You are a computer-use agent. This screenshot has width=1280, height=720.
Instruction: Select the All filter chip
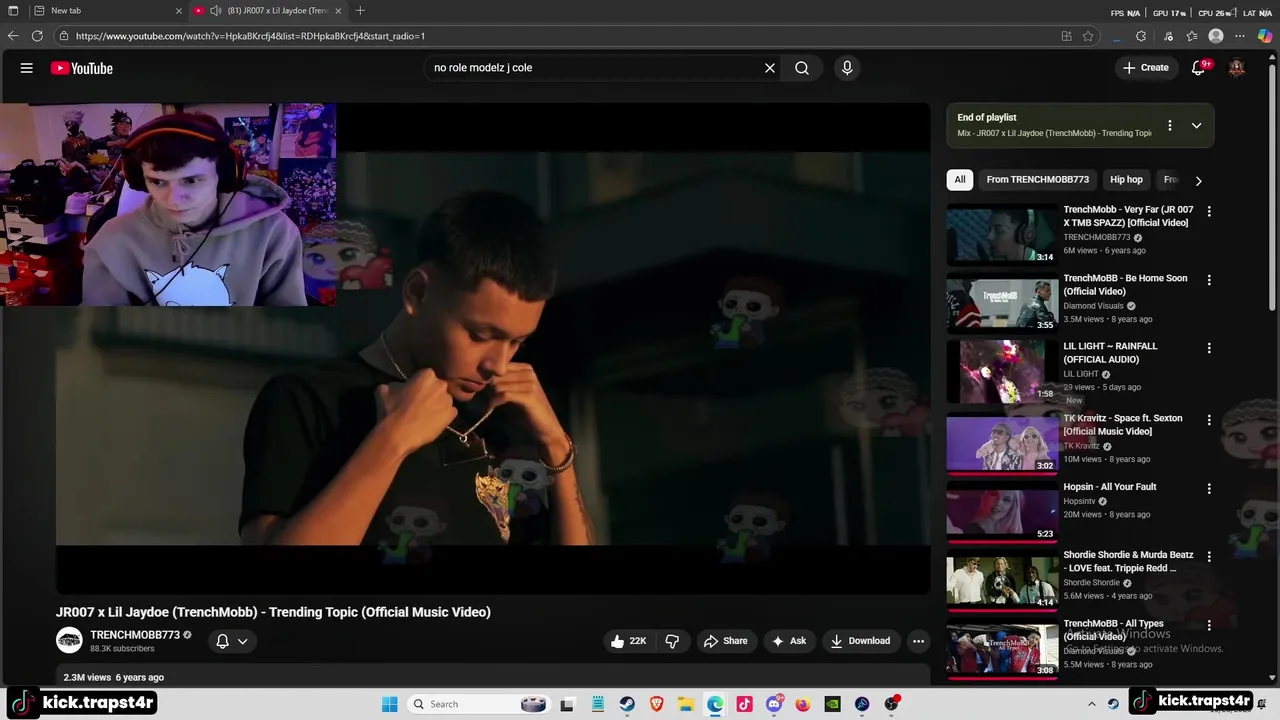coord(960,180)
